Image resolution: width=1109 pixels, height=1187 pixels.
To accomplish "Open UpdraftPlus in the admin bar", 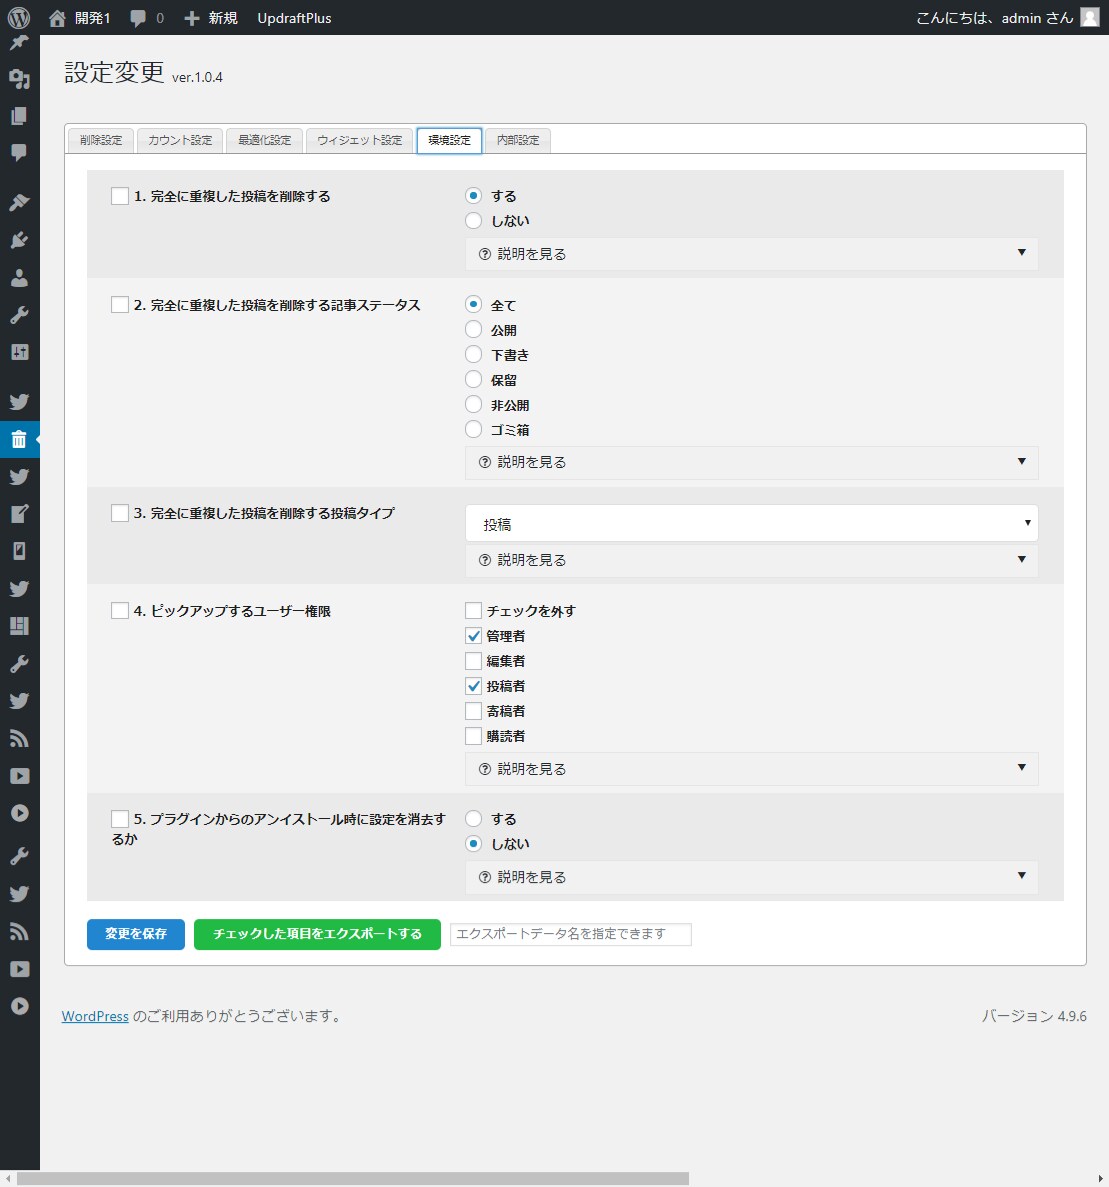I will (x=294, y=18).
